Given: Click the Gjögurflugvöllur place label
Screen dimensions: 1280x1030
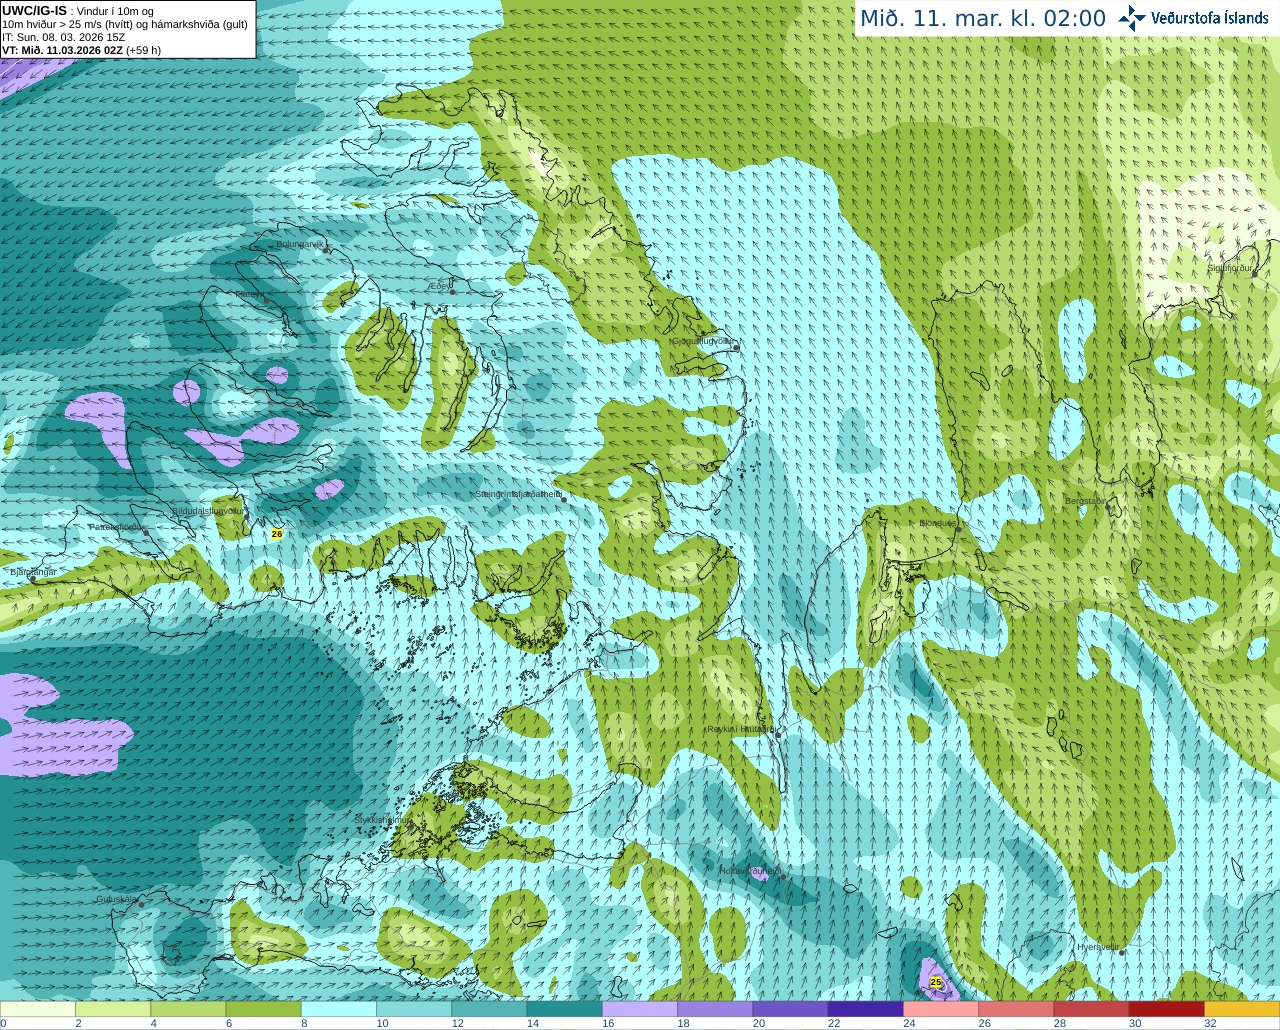Looking at the screenshot, I should (701, 341).
